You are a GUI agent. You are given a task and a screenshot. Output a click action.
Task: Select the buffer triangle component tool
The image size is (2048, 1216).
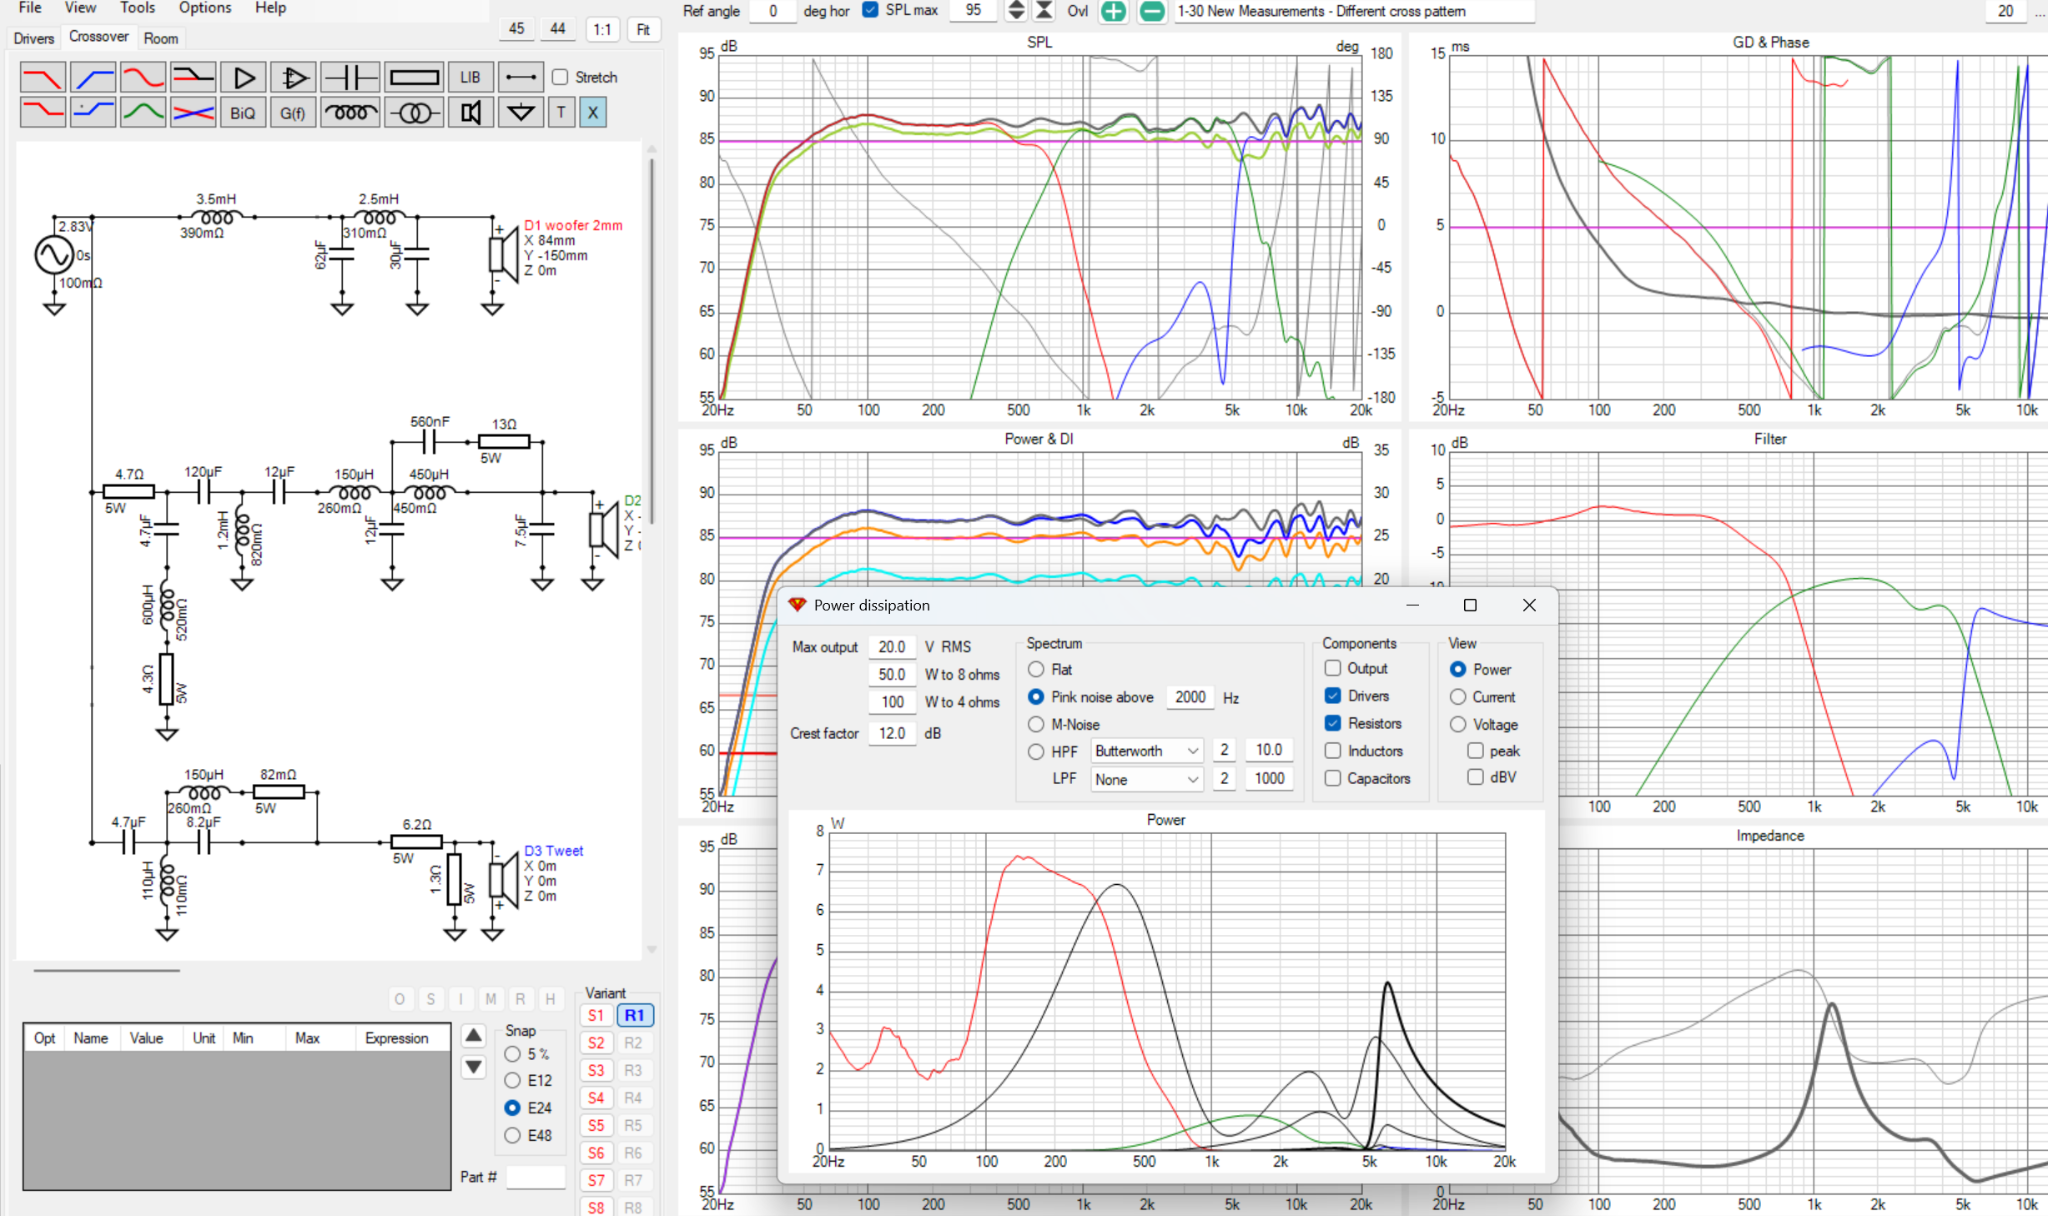(243, 77)
